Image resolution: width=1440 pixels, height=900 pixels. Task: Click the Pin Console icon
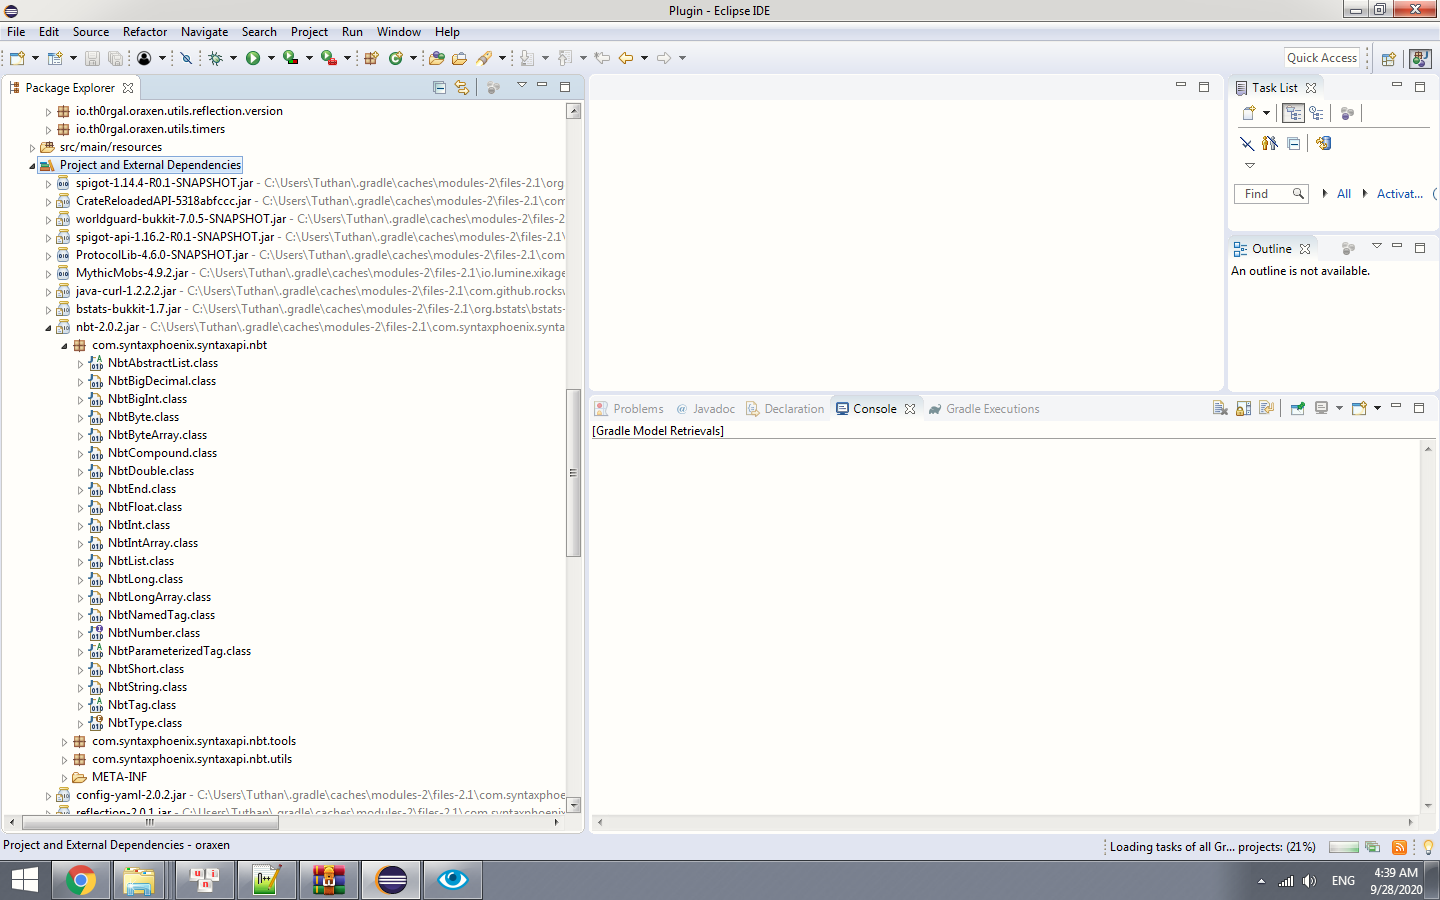[1298, 408]
